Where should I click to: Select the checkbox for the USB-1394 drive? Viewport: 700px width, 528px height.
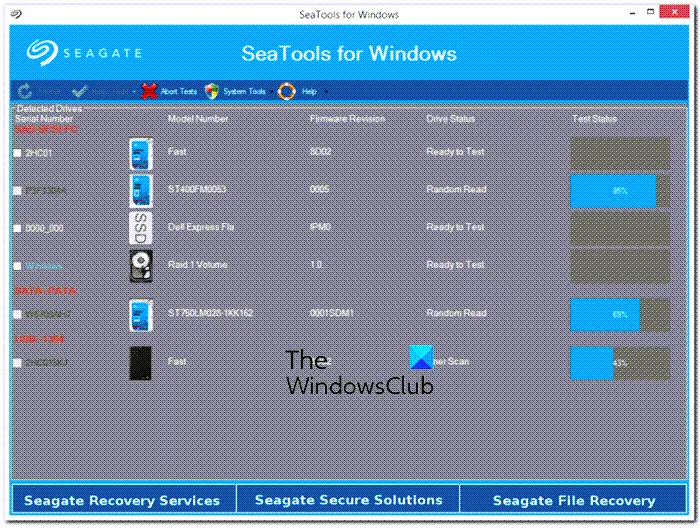coord(17,362)
